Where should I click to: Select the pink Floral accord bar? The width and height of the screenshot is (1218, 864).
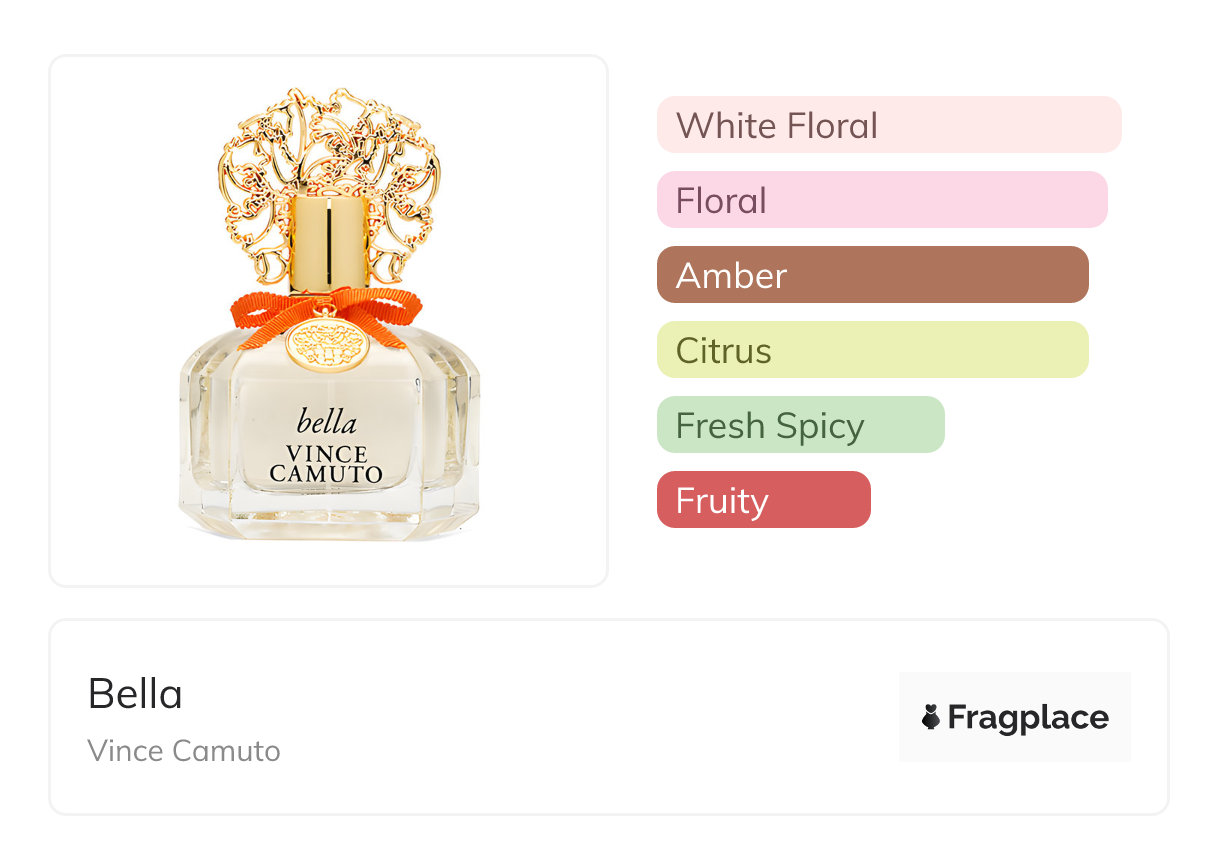881,200
